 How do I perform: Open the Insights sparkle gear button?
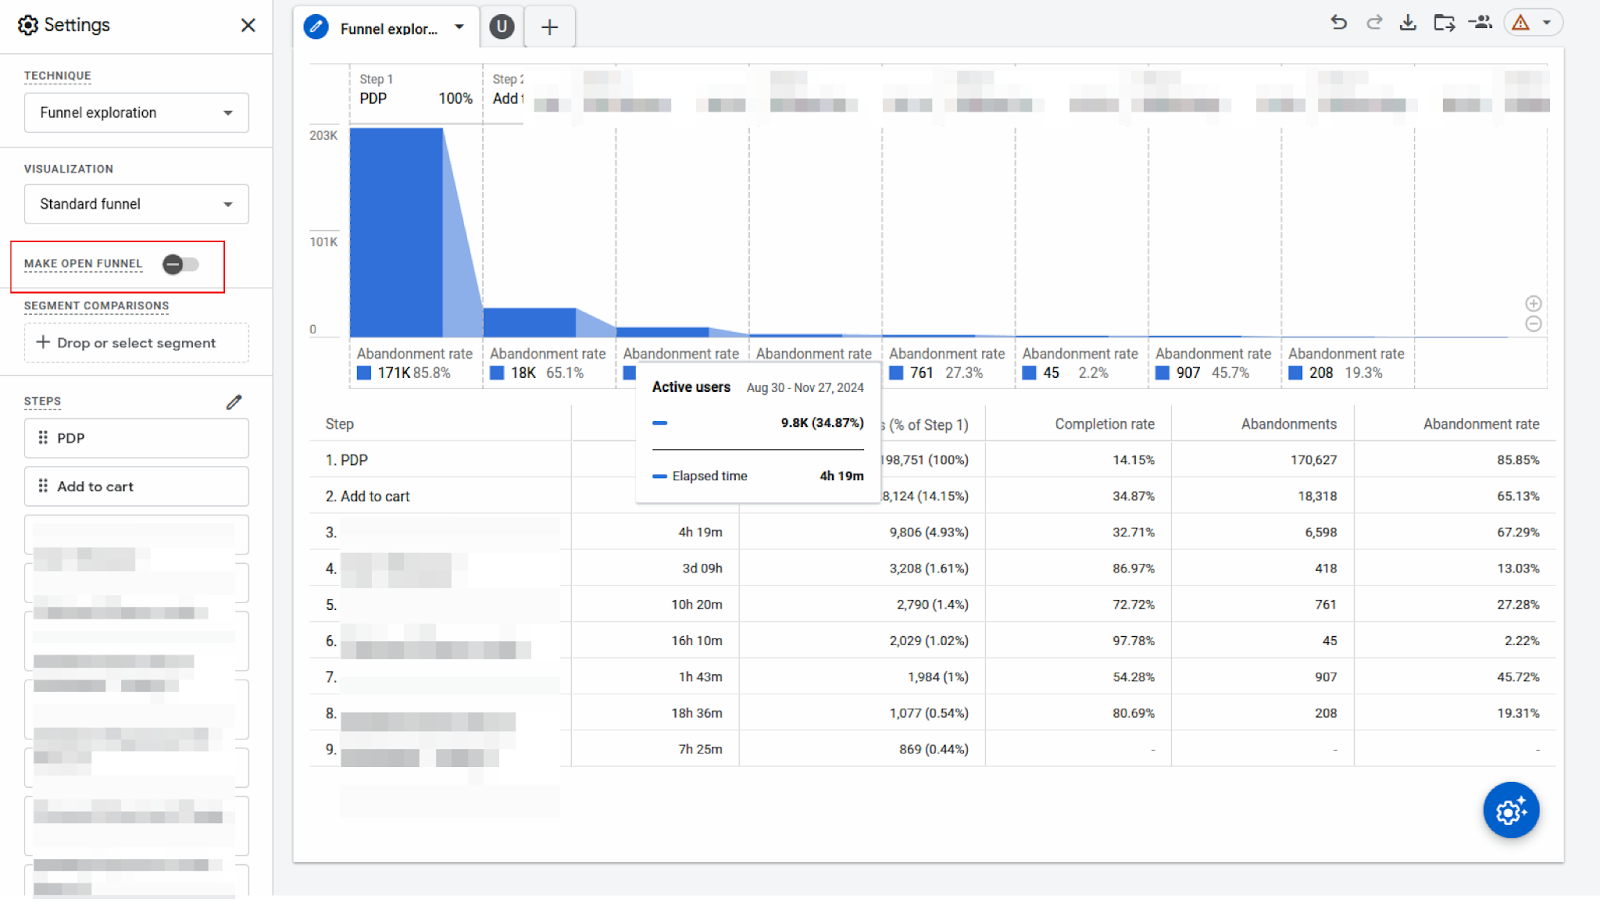[1510, 810]
